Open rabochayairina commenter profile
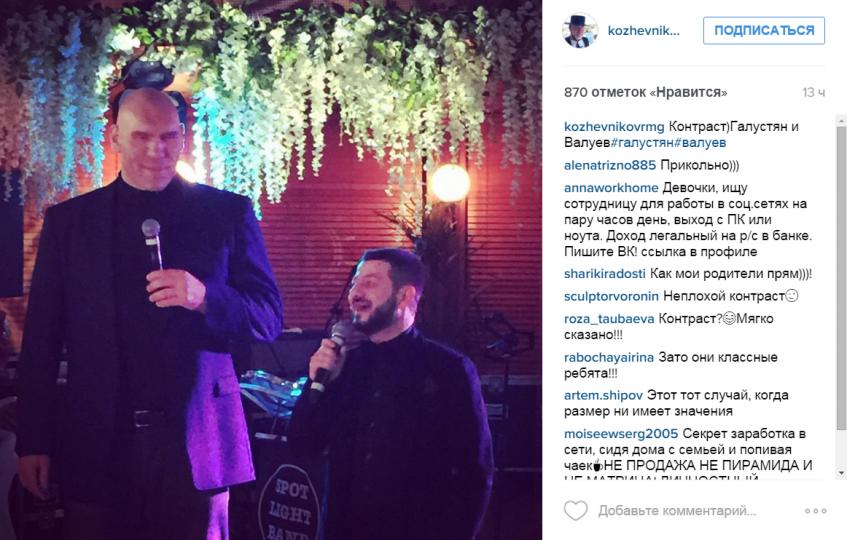 pyautogui.click(x=609, y=357)
